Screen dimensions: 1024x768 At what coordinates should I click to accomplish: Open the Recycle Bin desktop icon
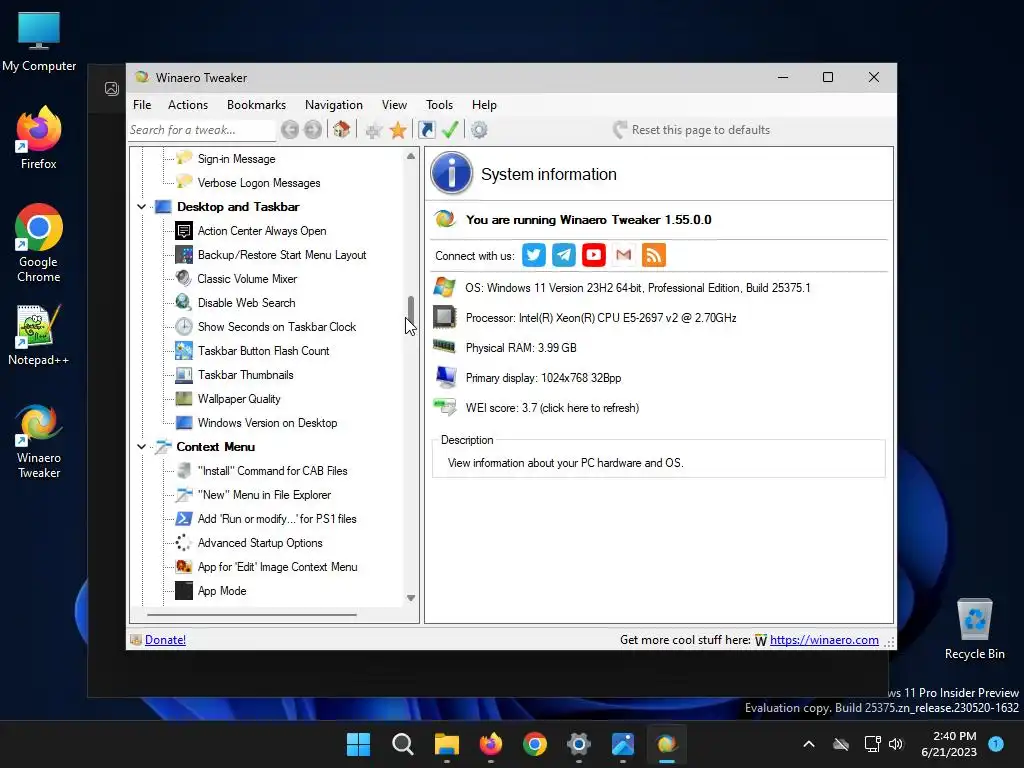point(974,630)
